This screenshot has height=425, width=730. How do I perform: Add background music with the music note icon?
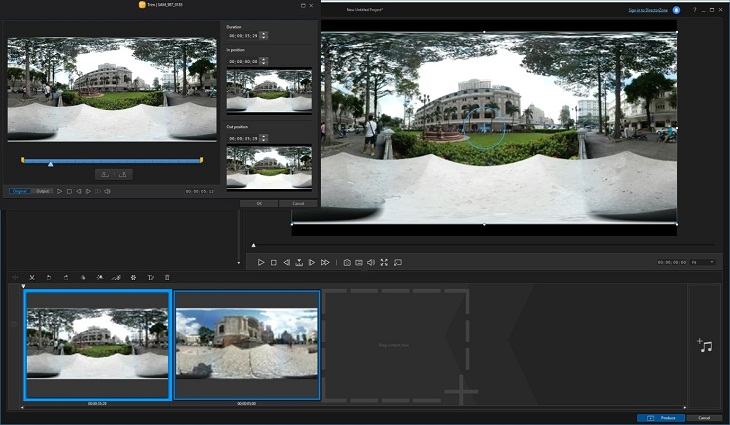click(704, 345)
